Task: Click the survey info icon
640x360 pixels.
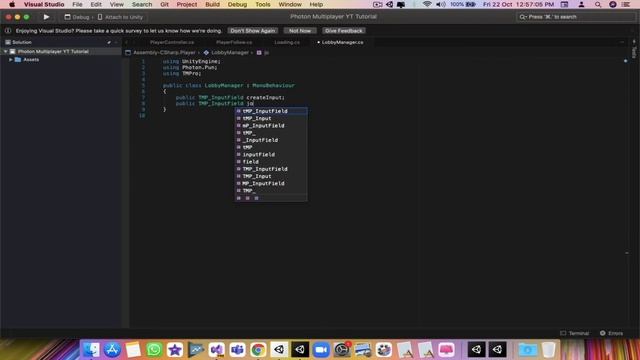Action: (8, 31)
